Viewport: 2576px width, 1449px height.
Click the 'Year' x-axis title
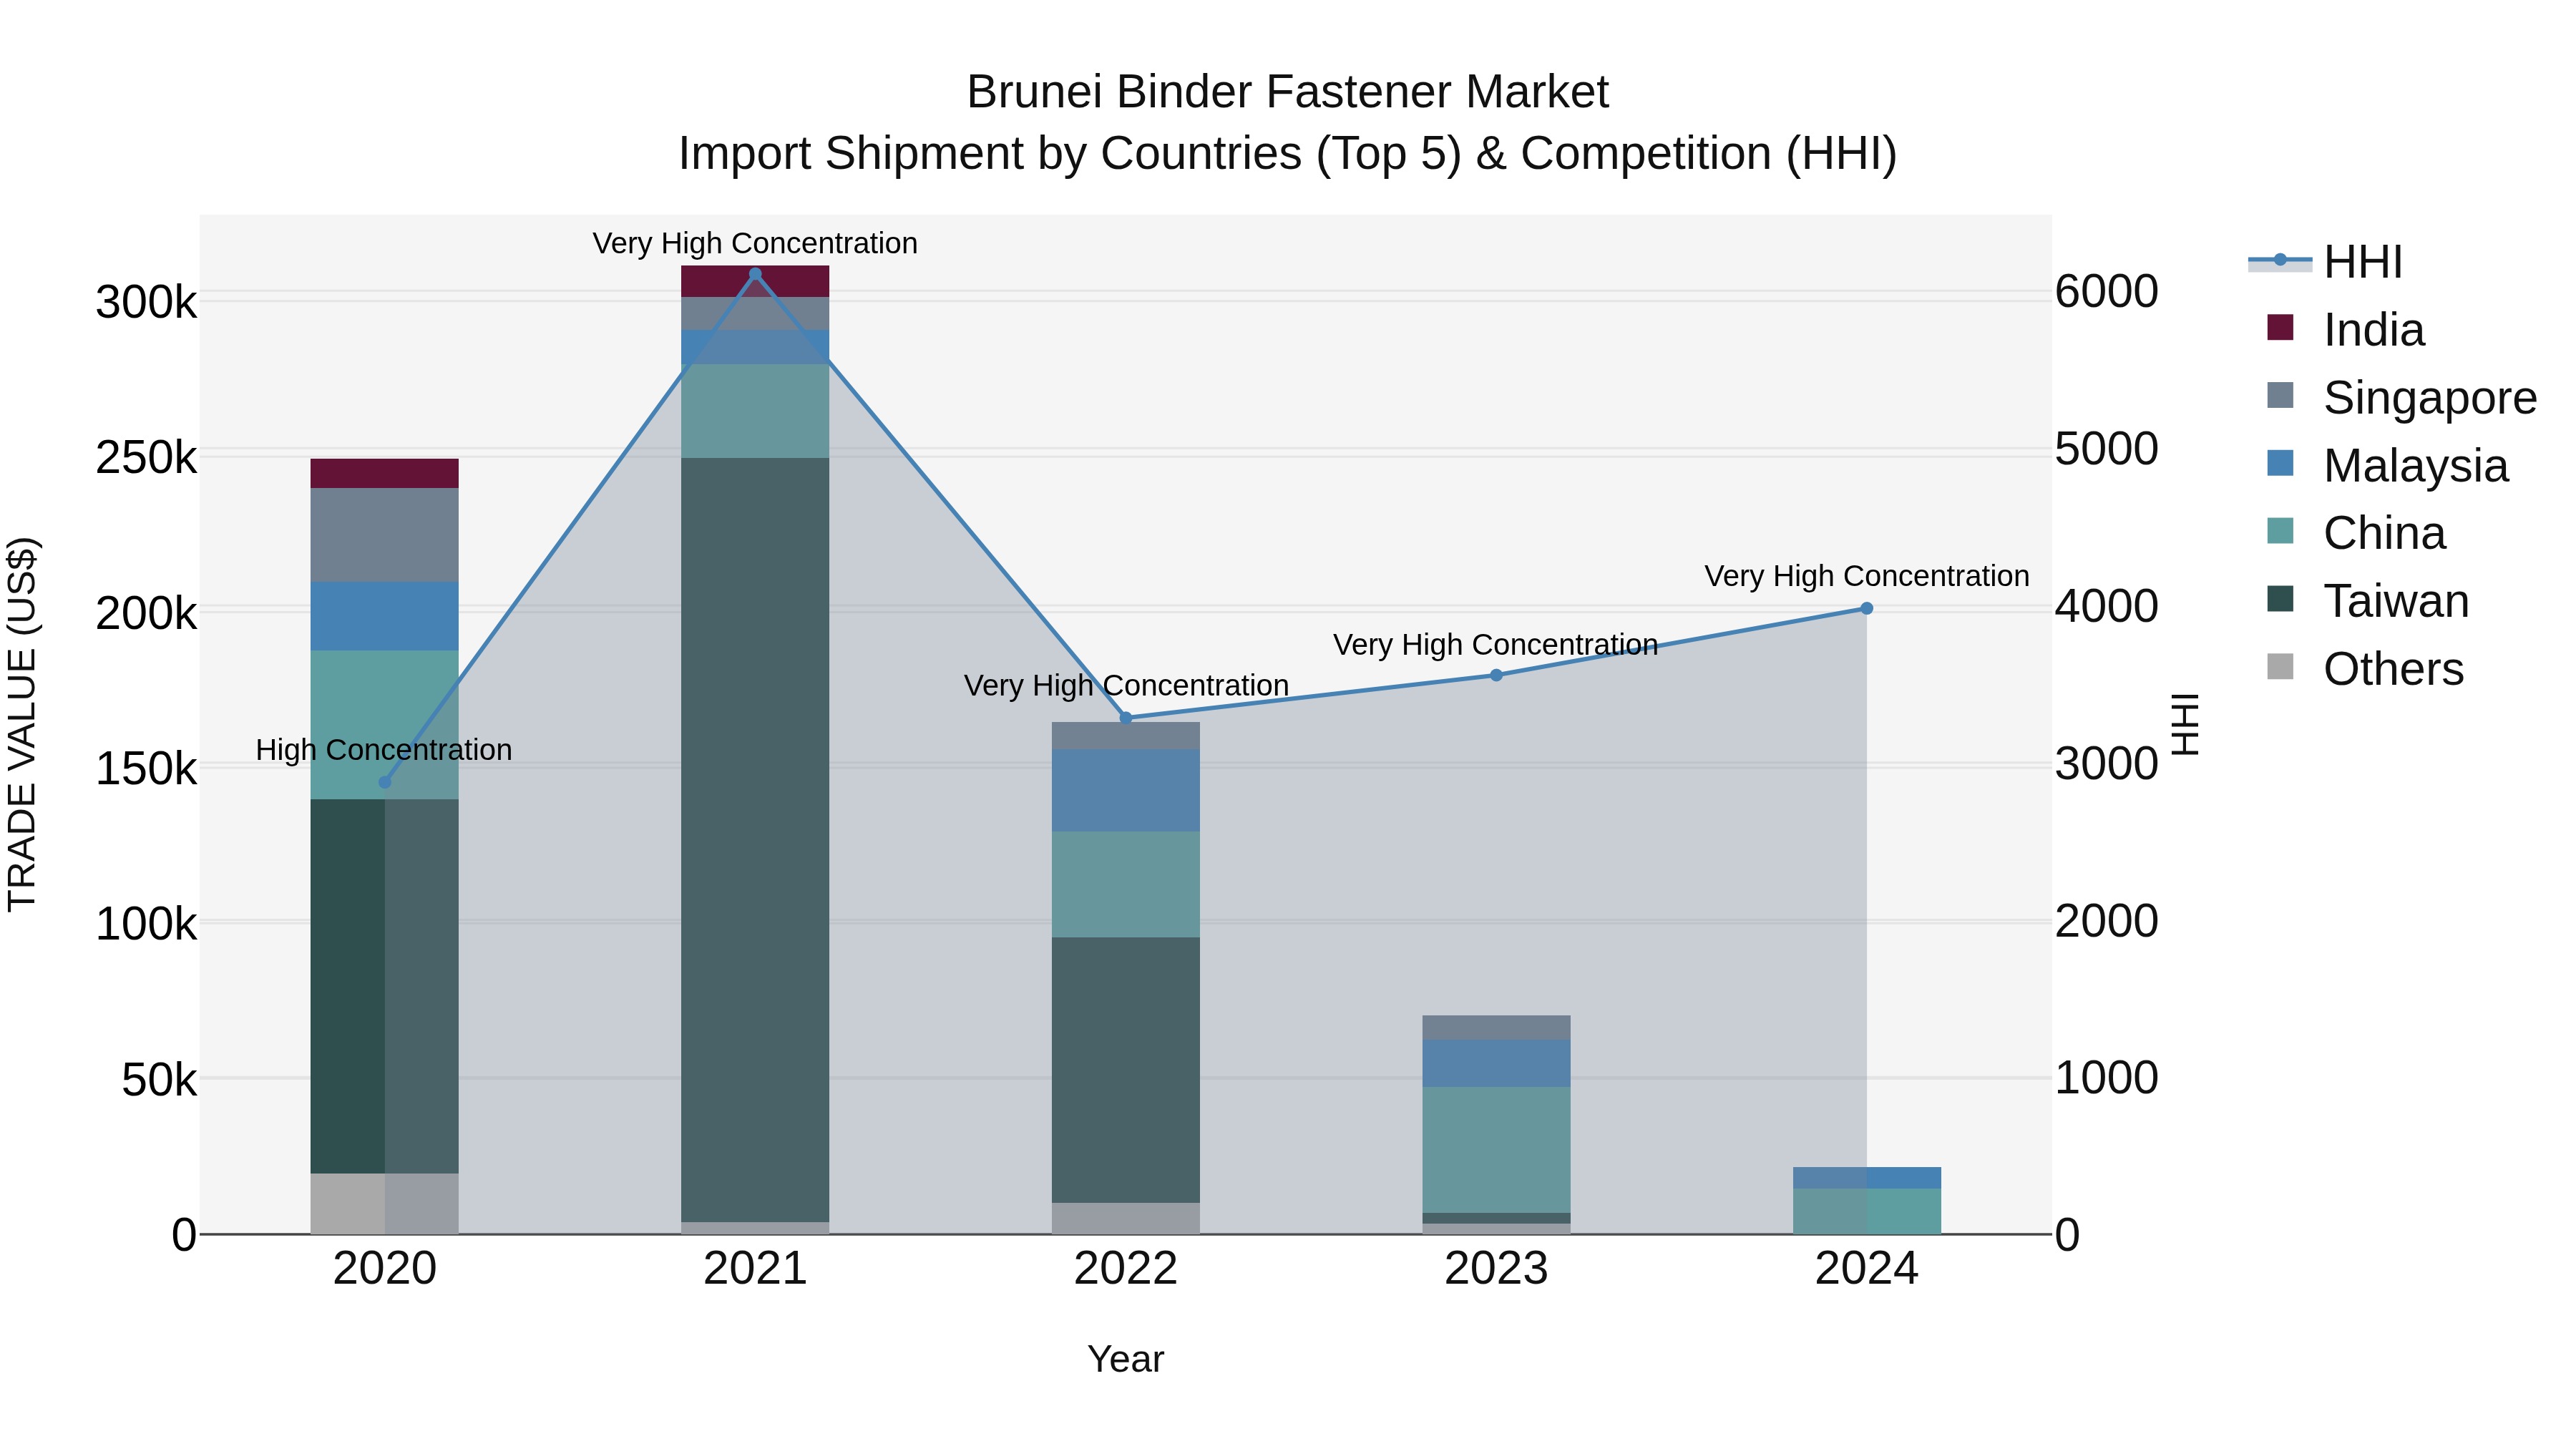point(1126,1359)
